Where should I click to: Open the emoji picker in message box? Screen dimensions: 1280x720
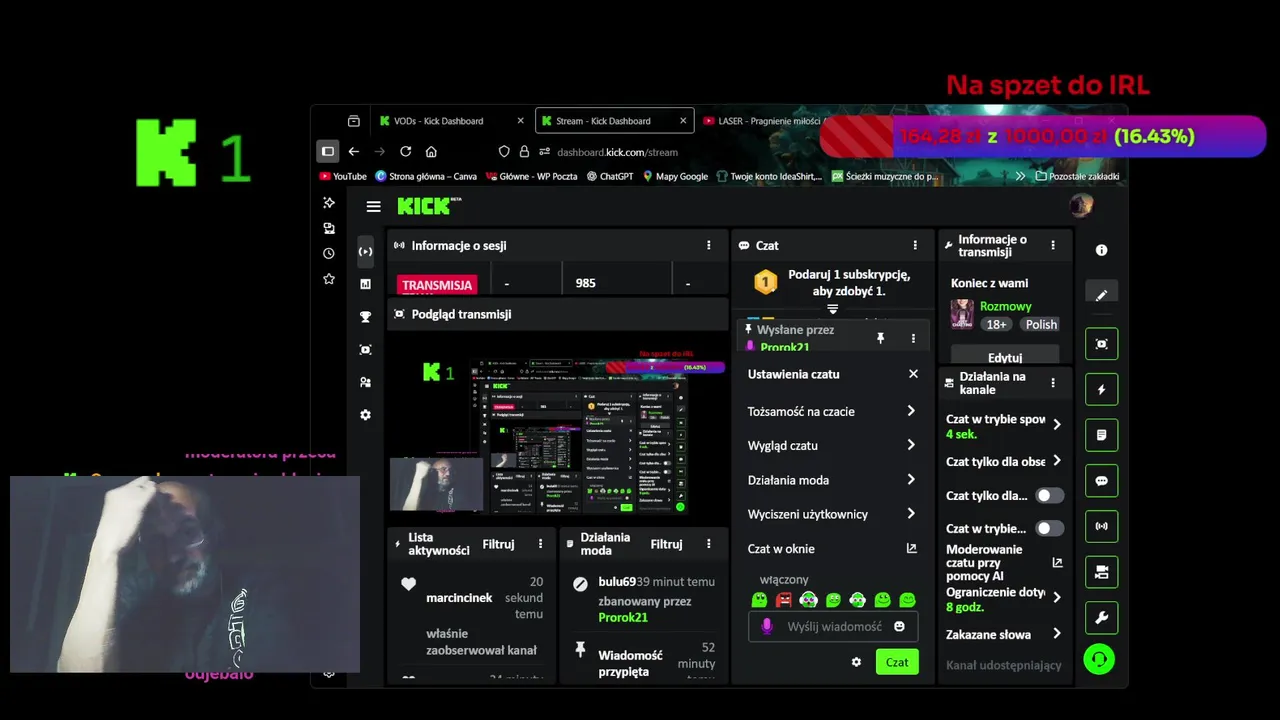899,626
